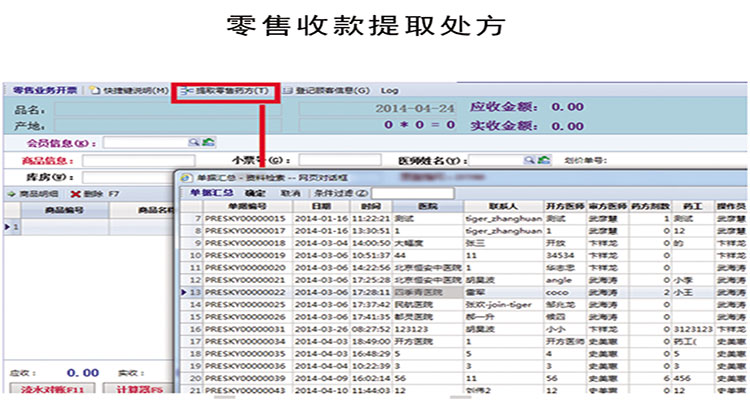
Task: Select the 零售业务开票 tab
Action: tap(44, 91)
